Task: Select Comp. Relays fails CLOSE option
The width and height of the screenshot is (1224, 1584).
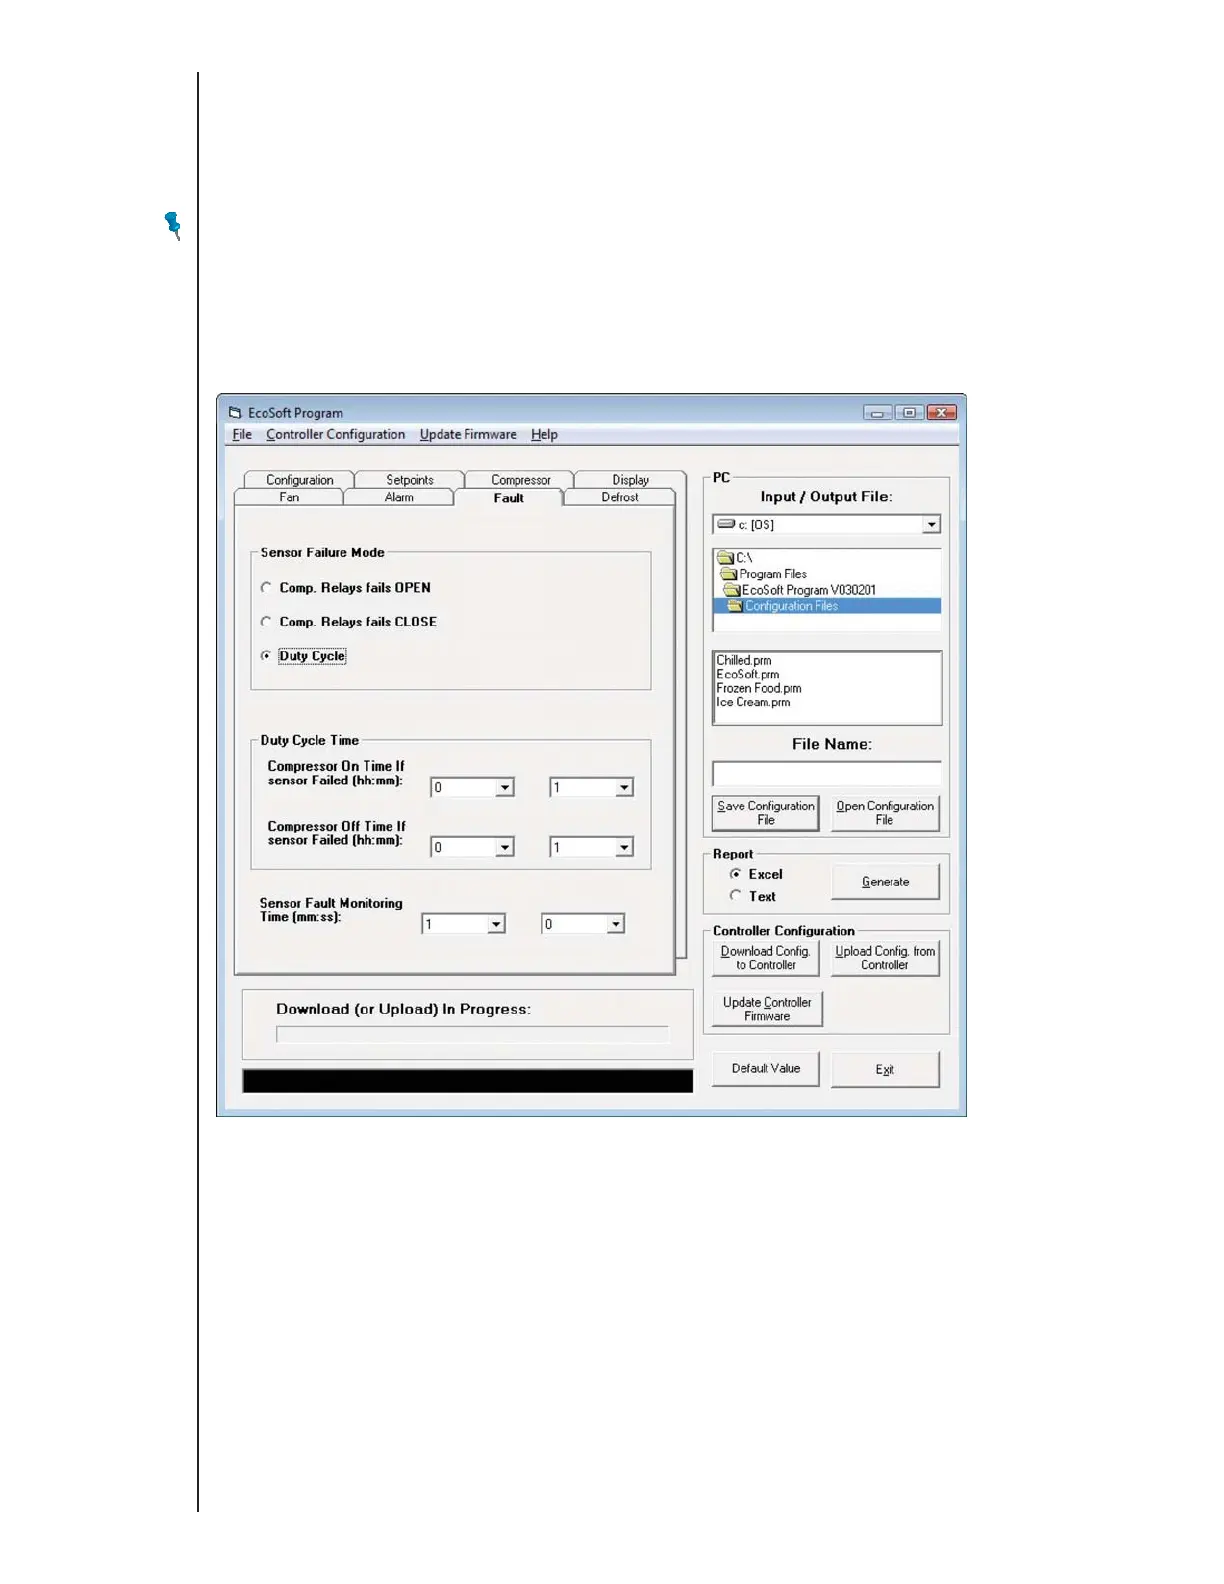Action: tap(266, 622)
